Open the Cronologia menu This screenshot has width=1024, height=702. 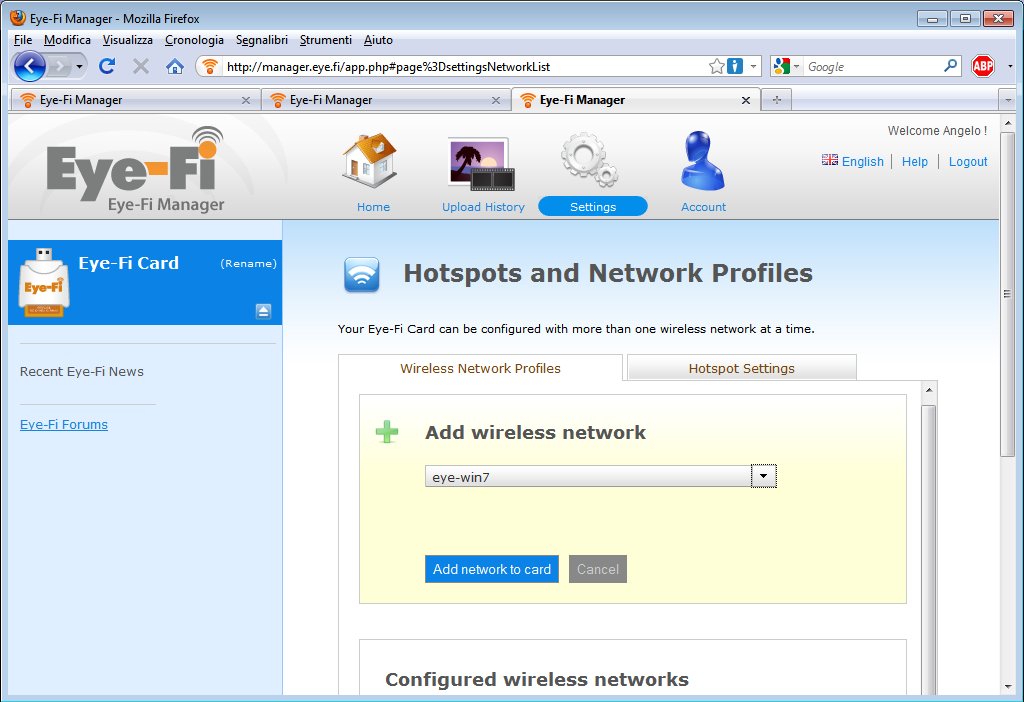point(194,40)
